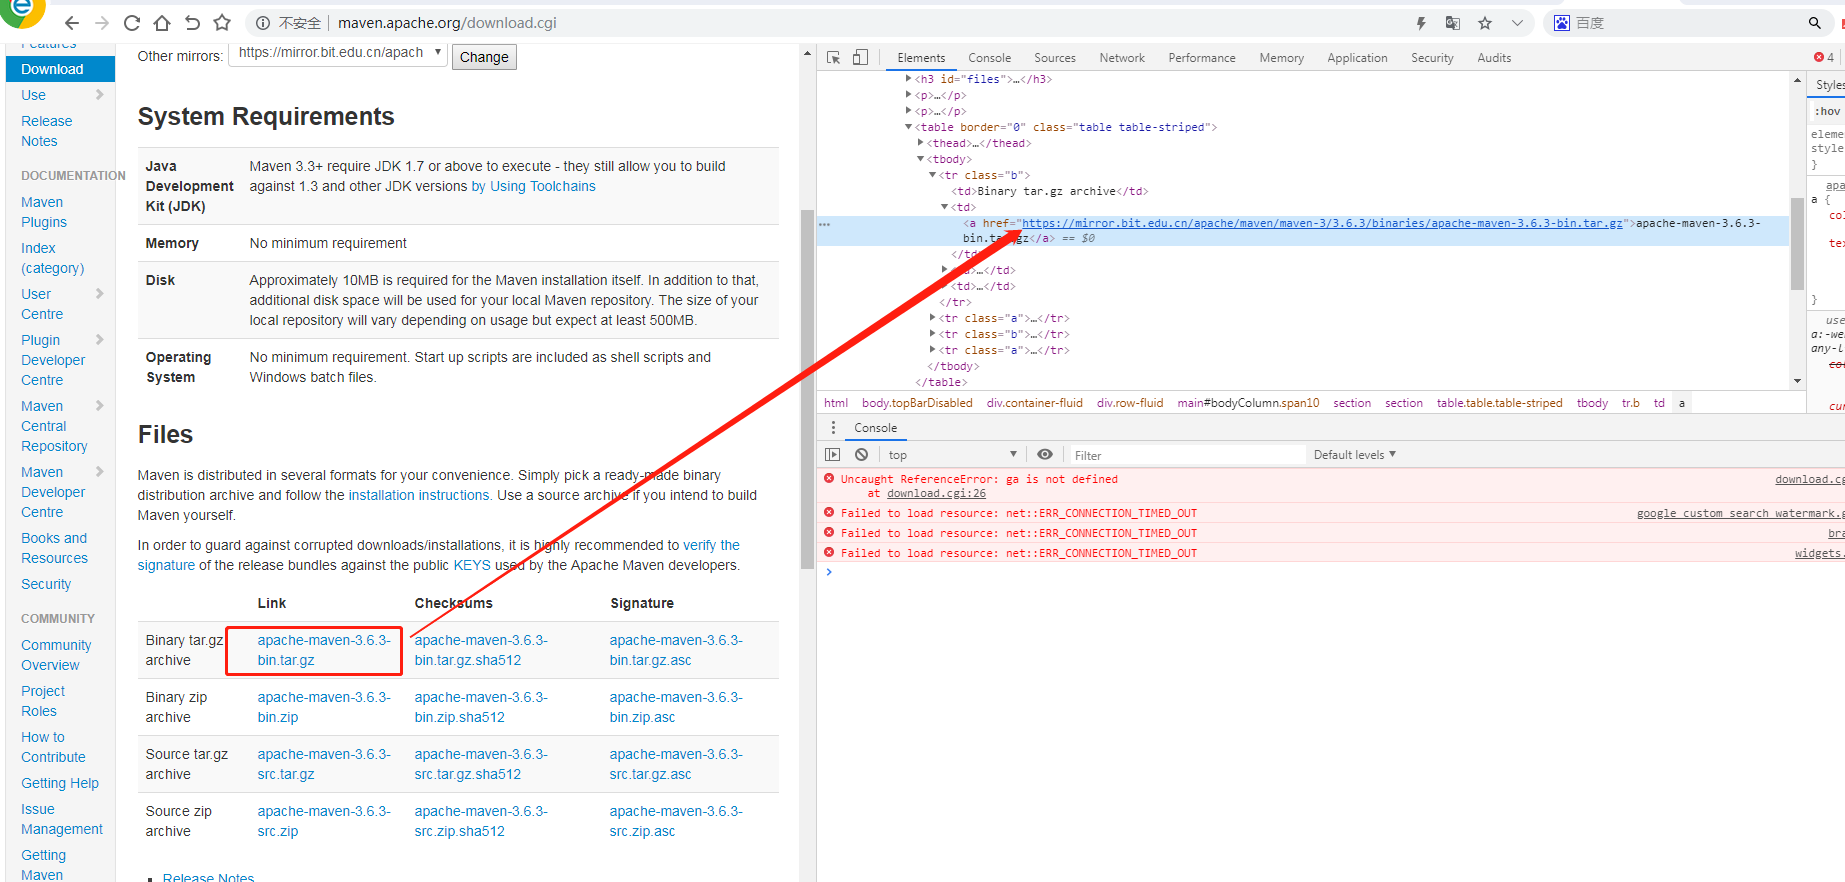Open the Performance tab

pos(1202,58)
